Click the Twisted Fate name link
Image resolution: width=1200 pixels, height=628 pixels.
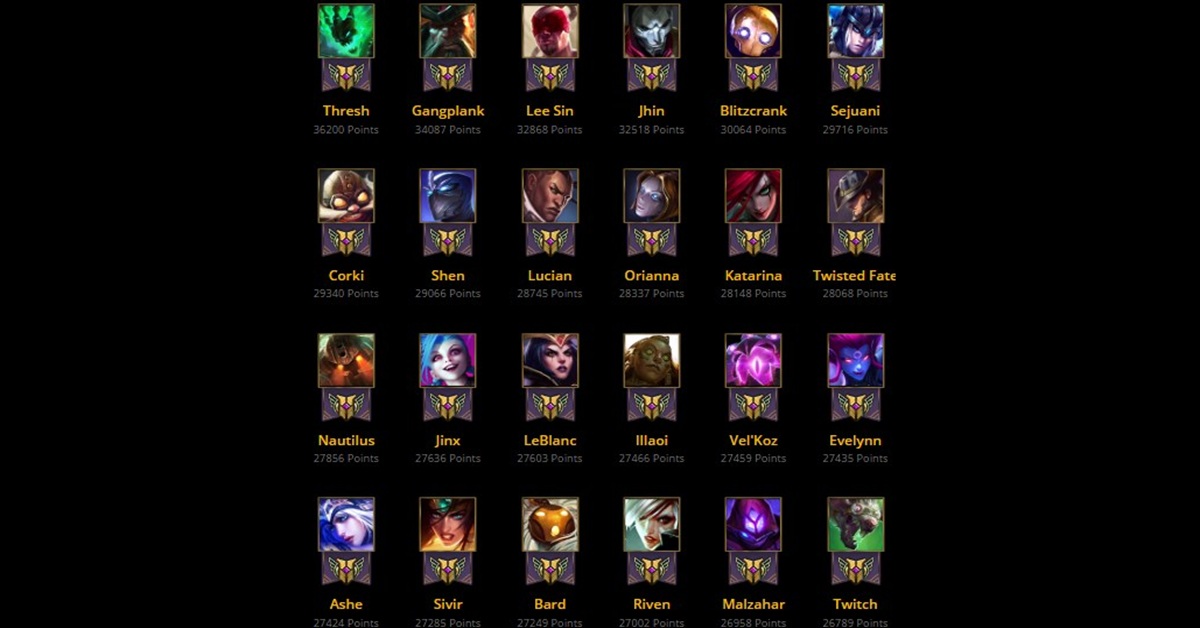[855, 275]
